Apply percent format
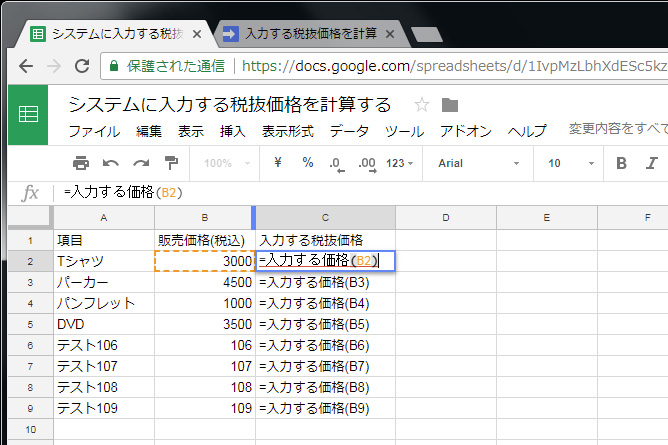668x445 pixels. pyautogui.click(x=308, y=162)
